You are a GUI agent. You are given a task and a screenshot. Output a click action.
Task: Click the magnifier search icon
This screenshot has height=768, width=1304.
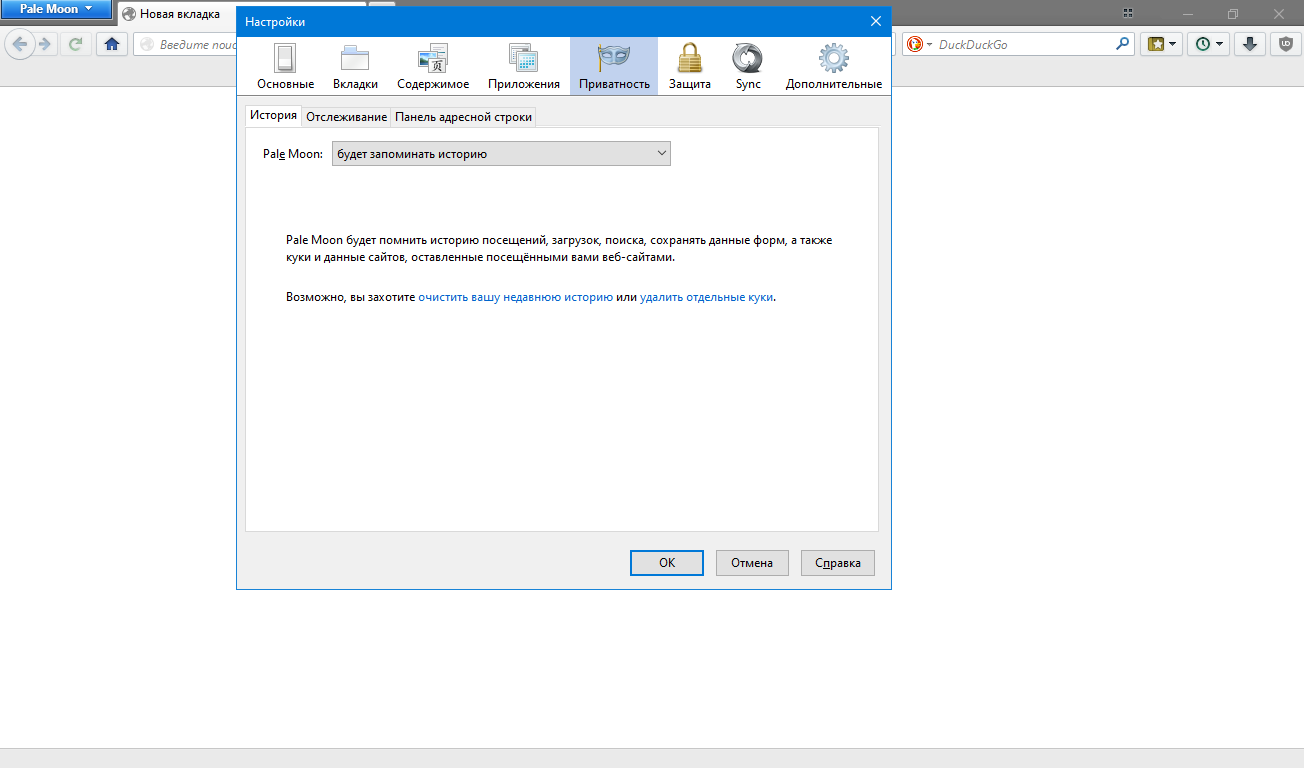[x=1123, y=44]
